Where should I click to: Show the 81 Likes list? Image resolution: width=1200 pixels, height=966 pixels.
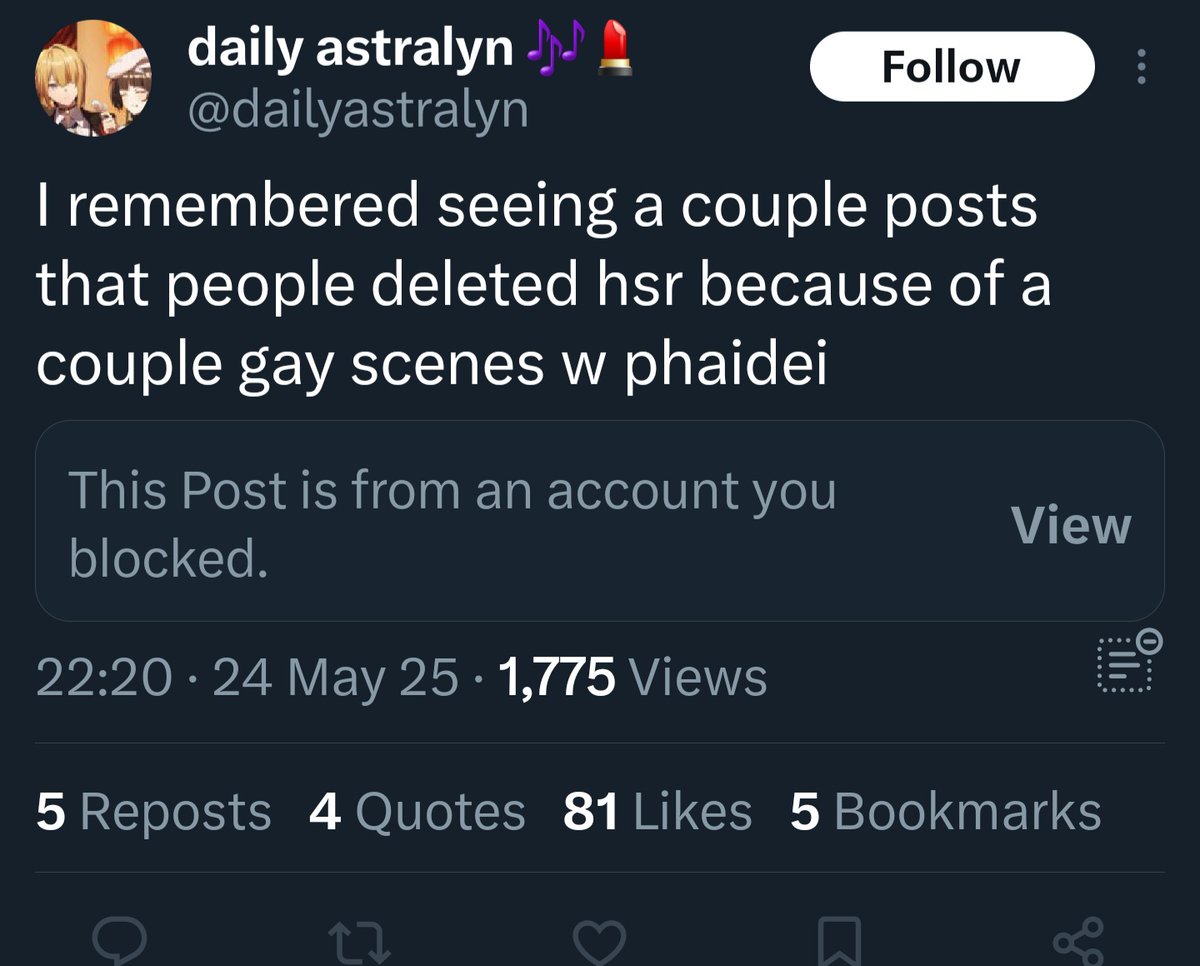[x=657, y=811]
